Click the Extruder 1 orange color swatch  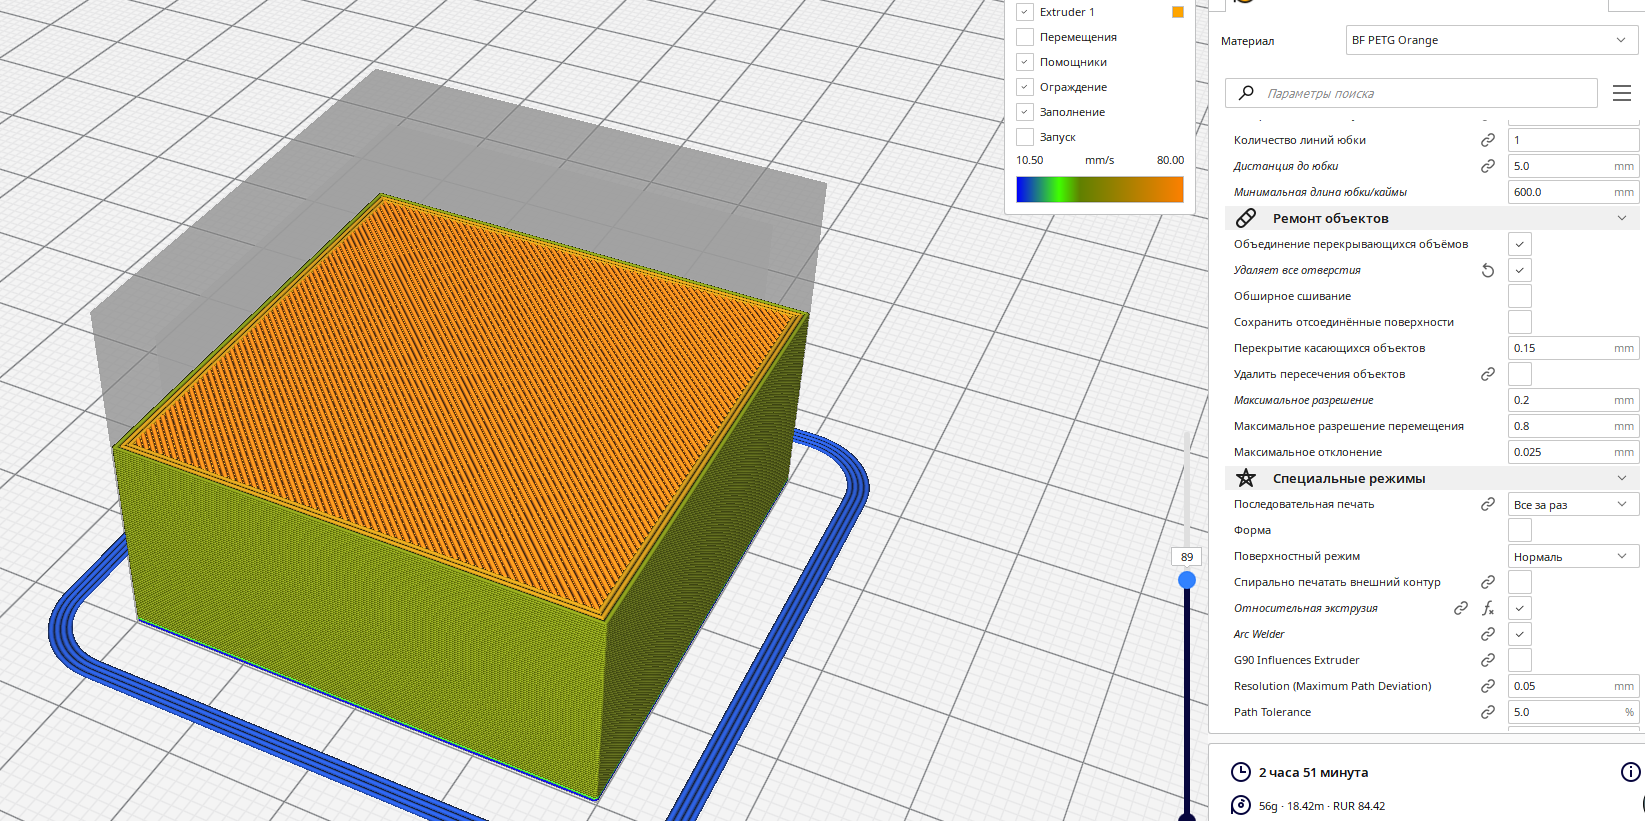pyautogui.click(x=1178, y=12)
